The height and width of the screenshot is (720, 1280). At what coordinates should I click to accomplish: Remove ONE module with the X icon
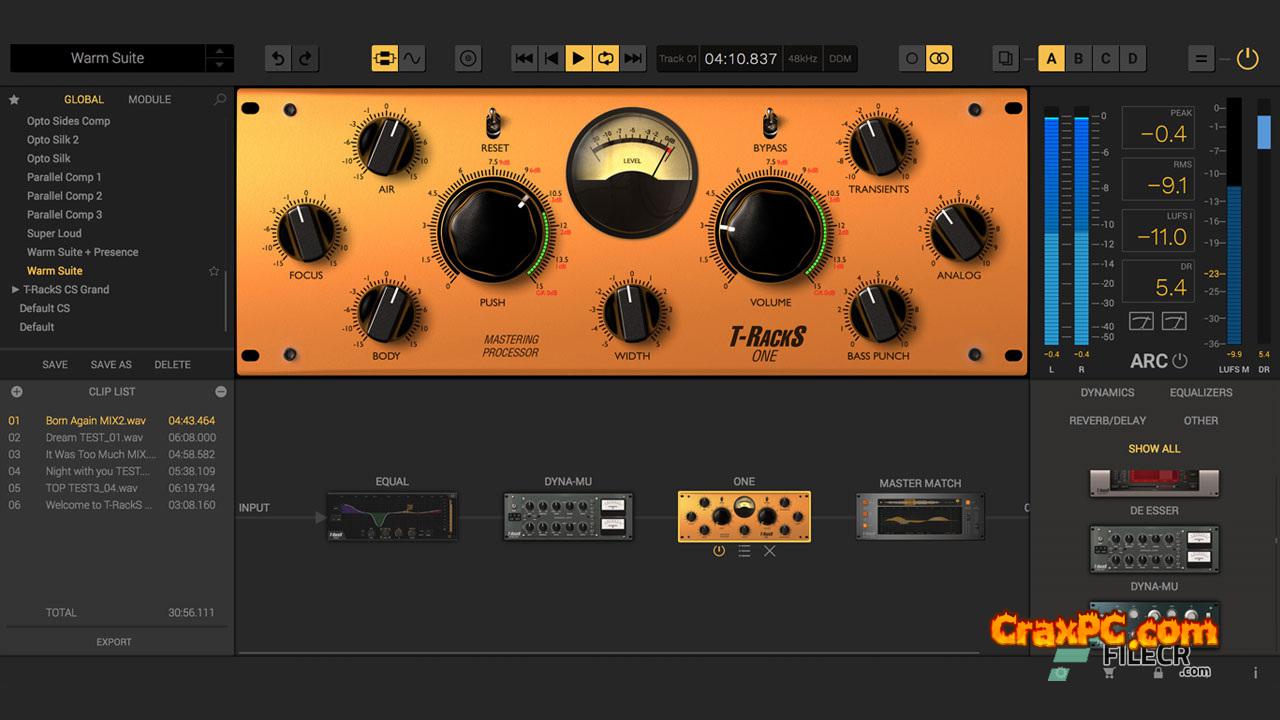(x=770, y=551)
